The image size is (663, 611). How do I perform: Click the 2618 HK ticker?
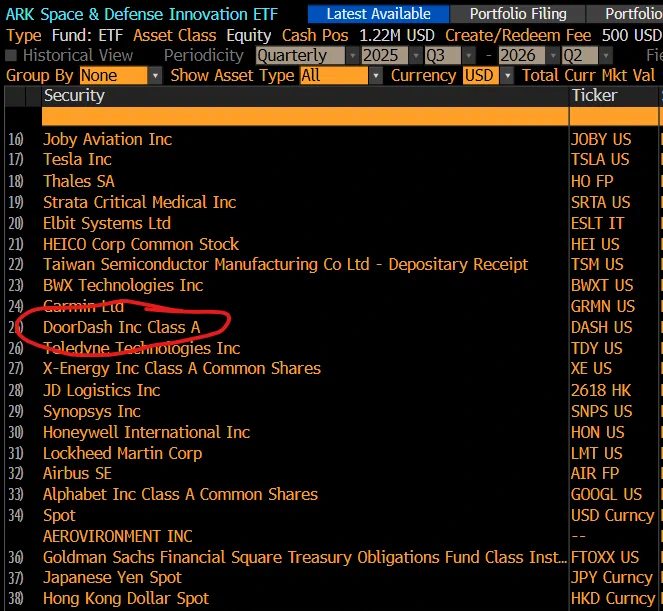601,390
